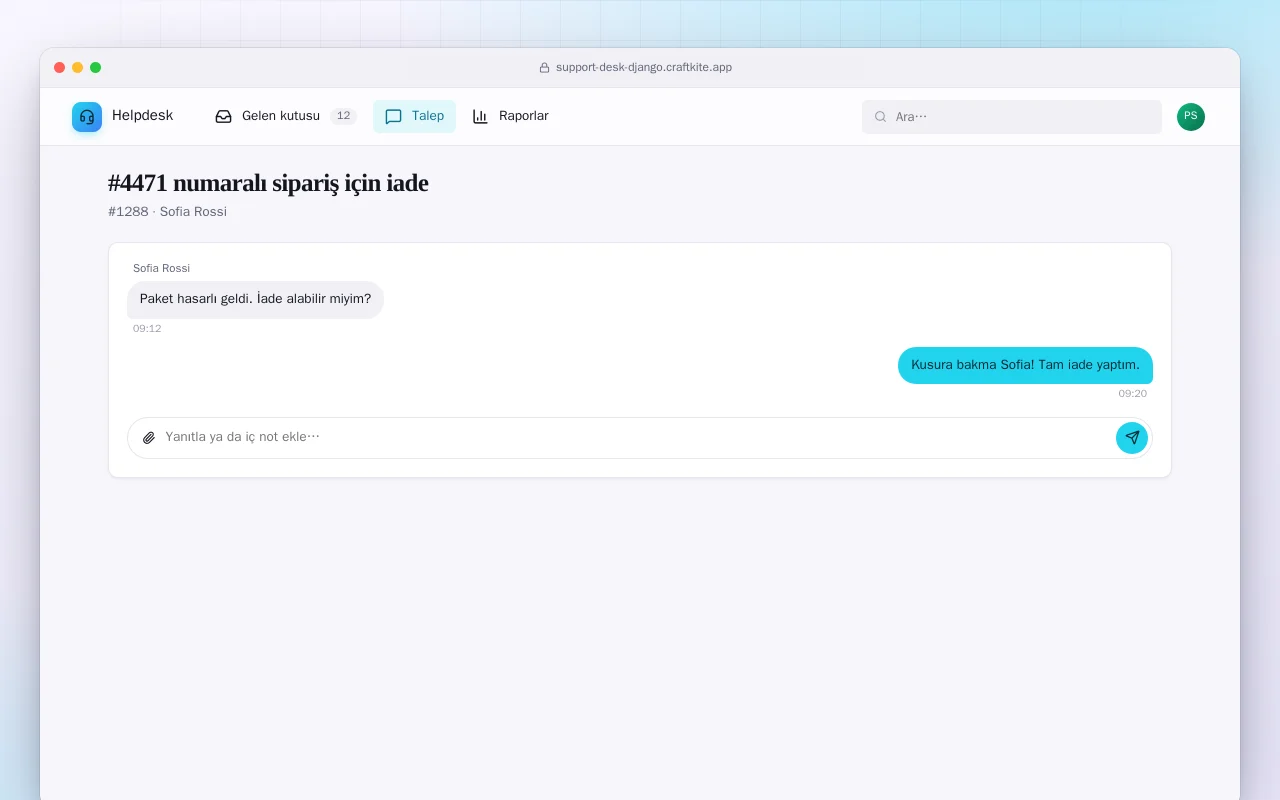Click the inbox count badge "12"
1280x800 pixels.
click(x=343, y=116)
